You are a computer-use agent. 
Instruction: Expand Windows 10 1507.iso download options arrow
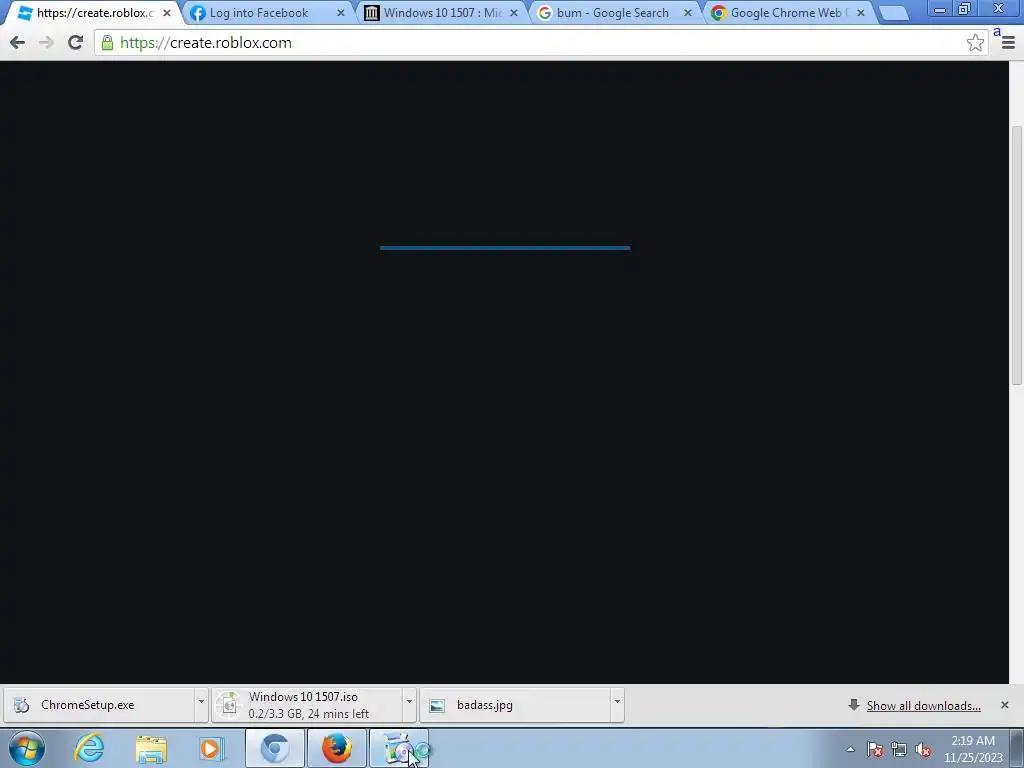click(x=409, y=702)
